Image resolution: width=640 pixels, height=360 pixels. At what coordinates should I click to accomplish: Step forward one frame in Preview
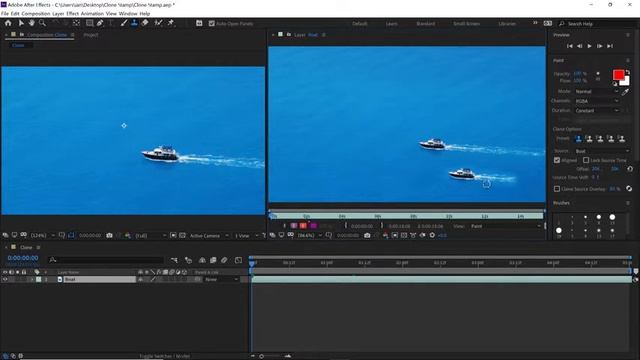coord(600,46)
